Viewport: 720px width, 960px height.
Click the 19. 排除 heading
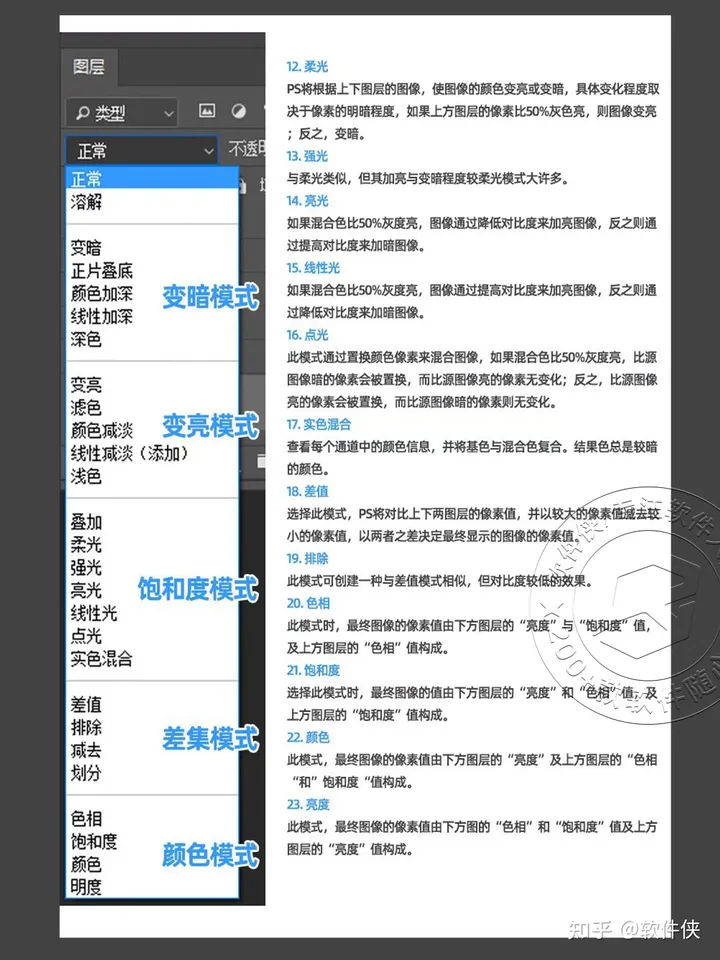pos(307,558)
